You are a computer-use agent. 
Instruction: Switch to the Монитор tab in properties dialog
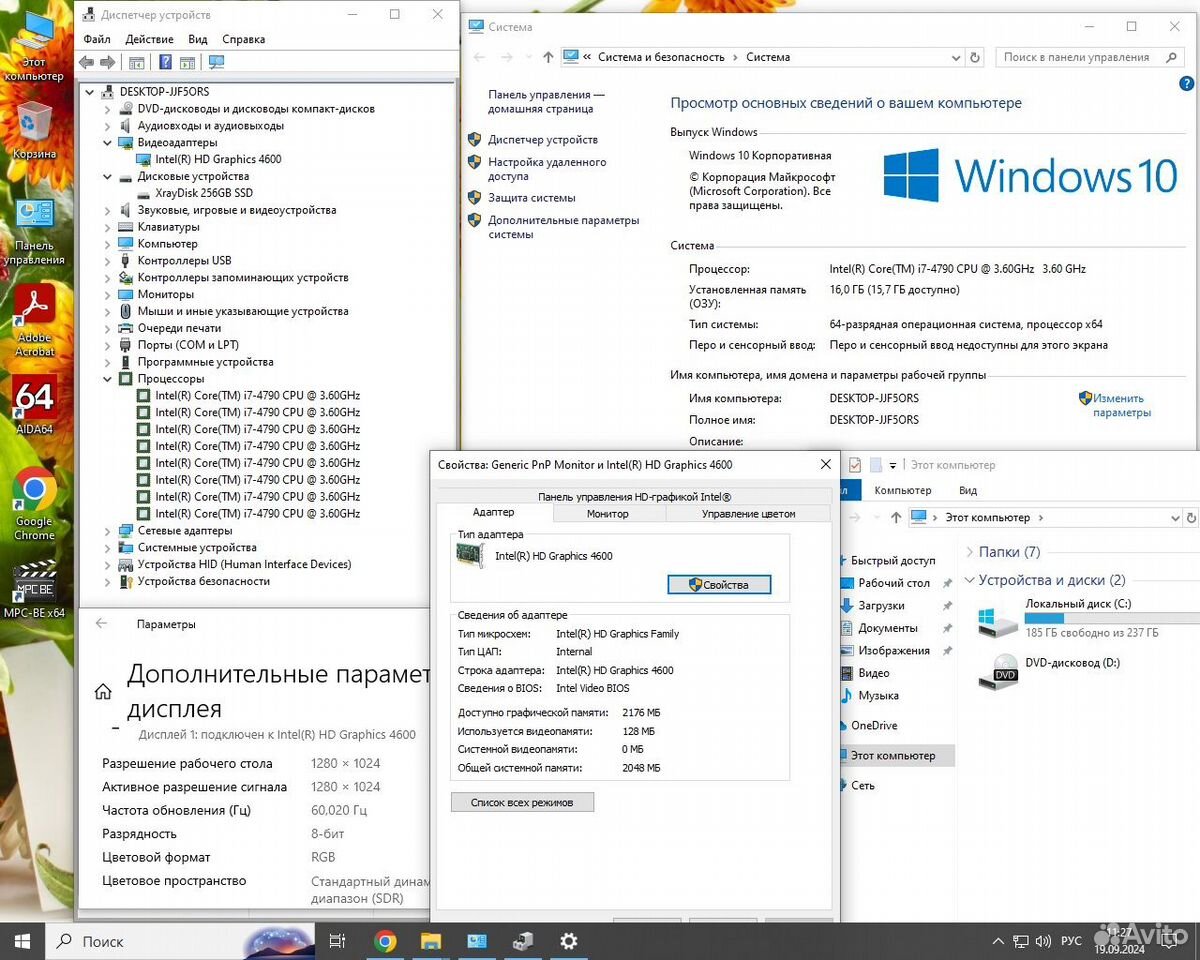(x=608, y=513)
